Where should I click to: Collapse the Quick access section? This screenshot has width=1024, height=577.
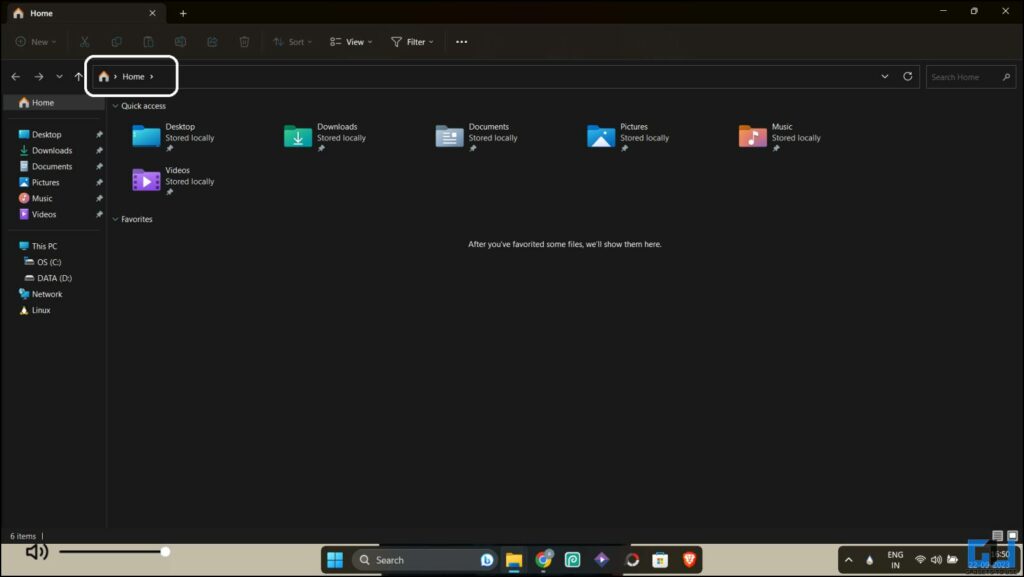point(115,105)
